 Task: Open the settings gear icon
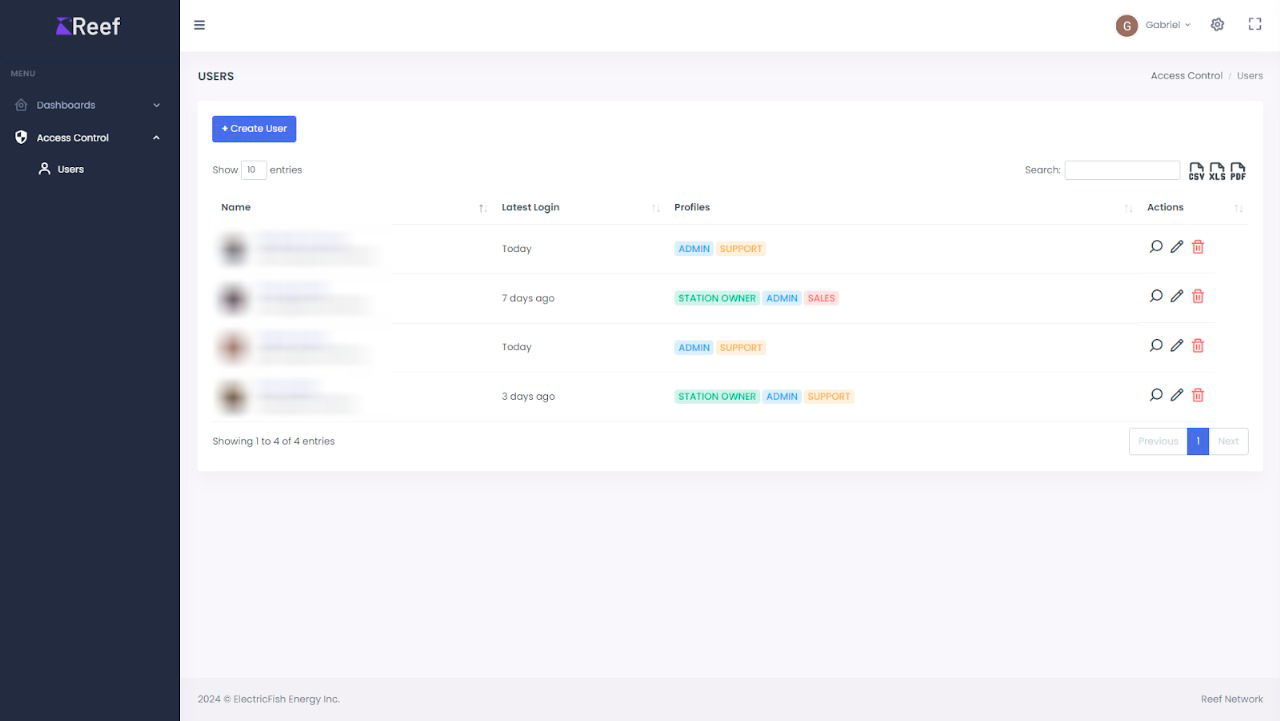(1217, 25)
